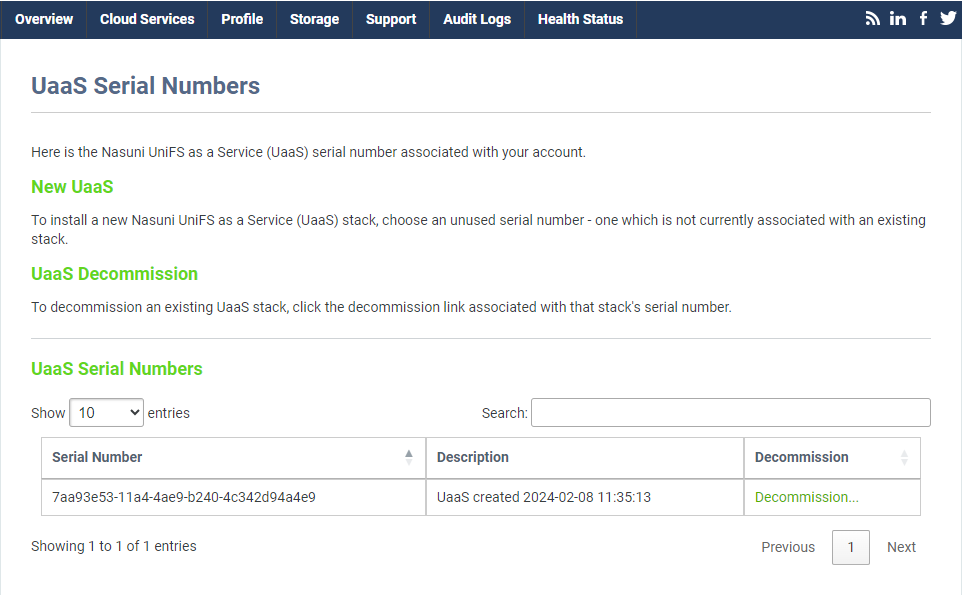The height and width of the screenshot is (595, 962).
Task: Open the RSS feed icon
Action: [x=872, y=19]
